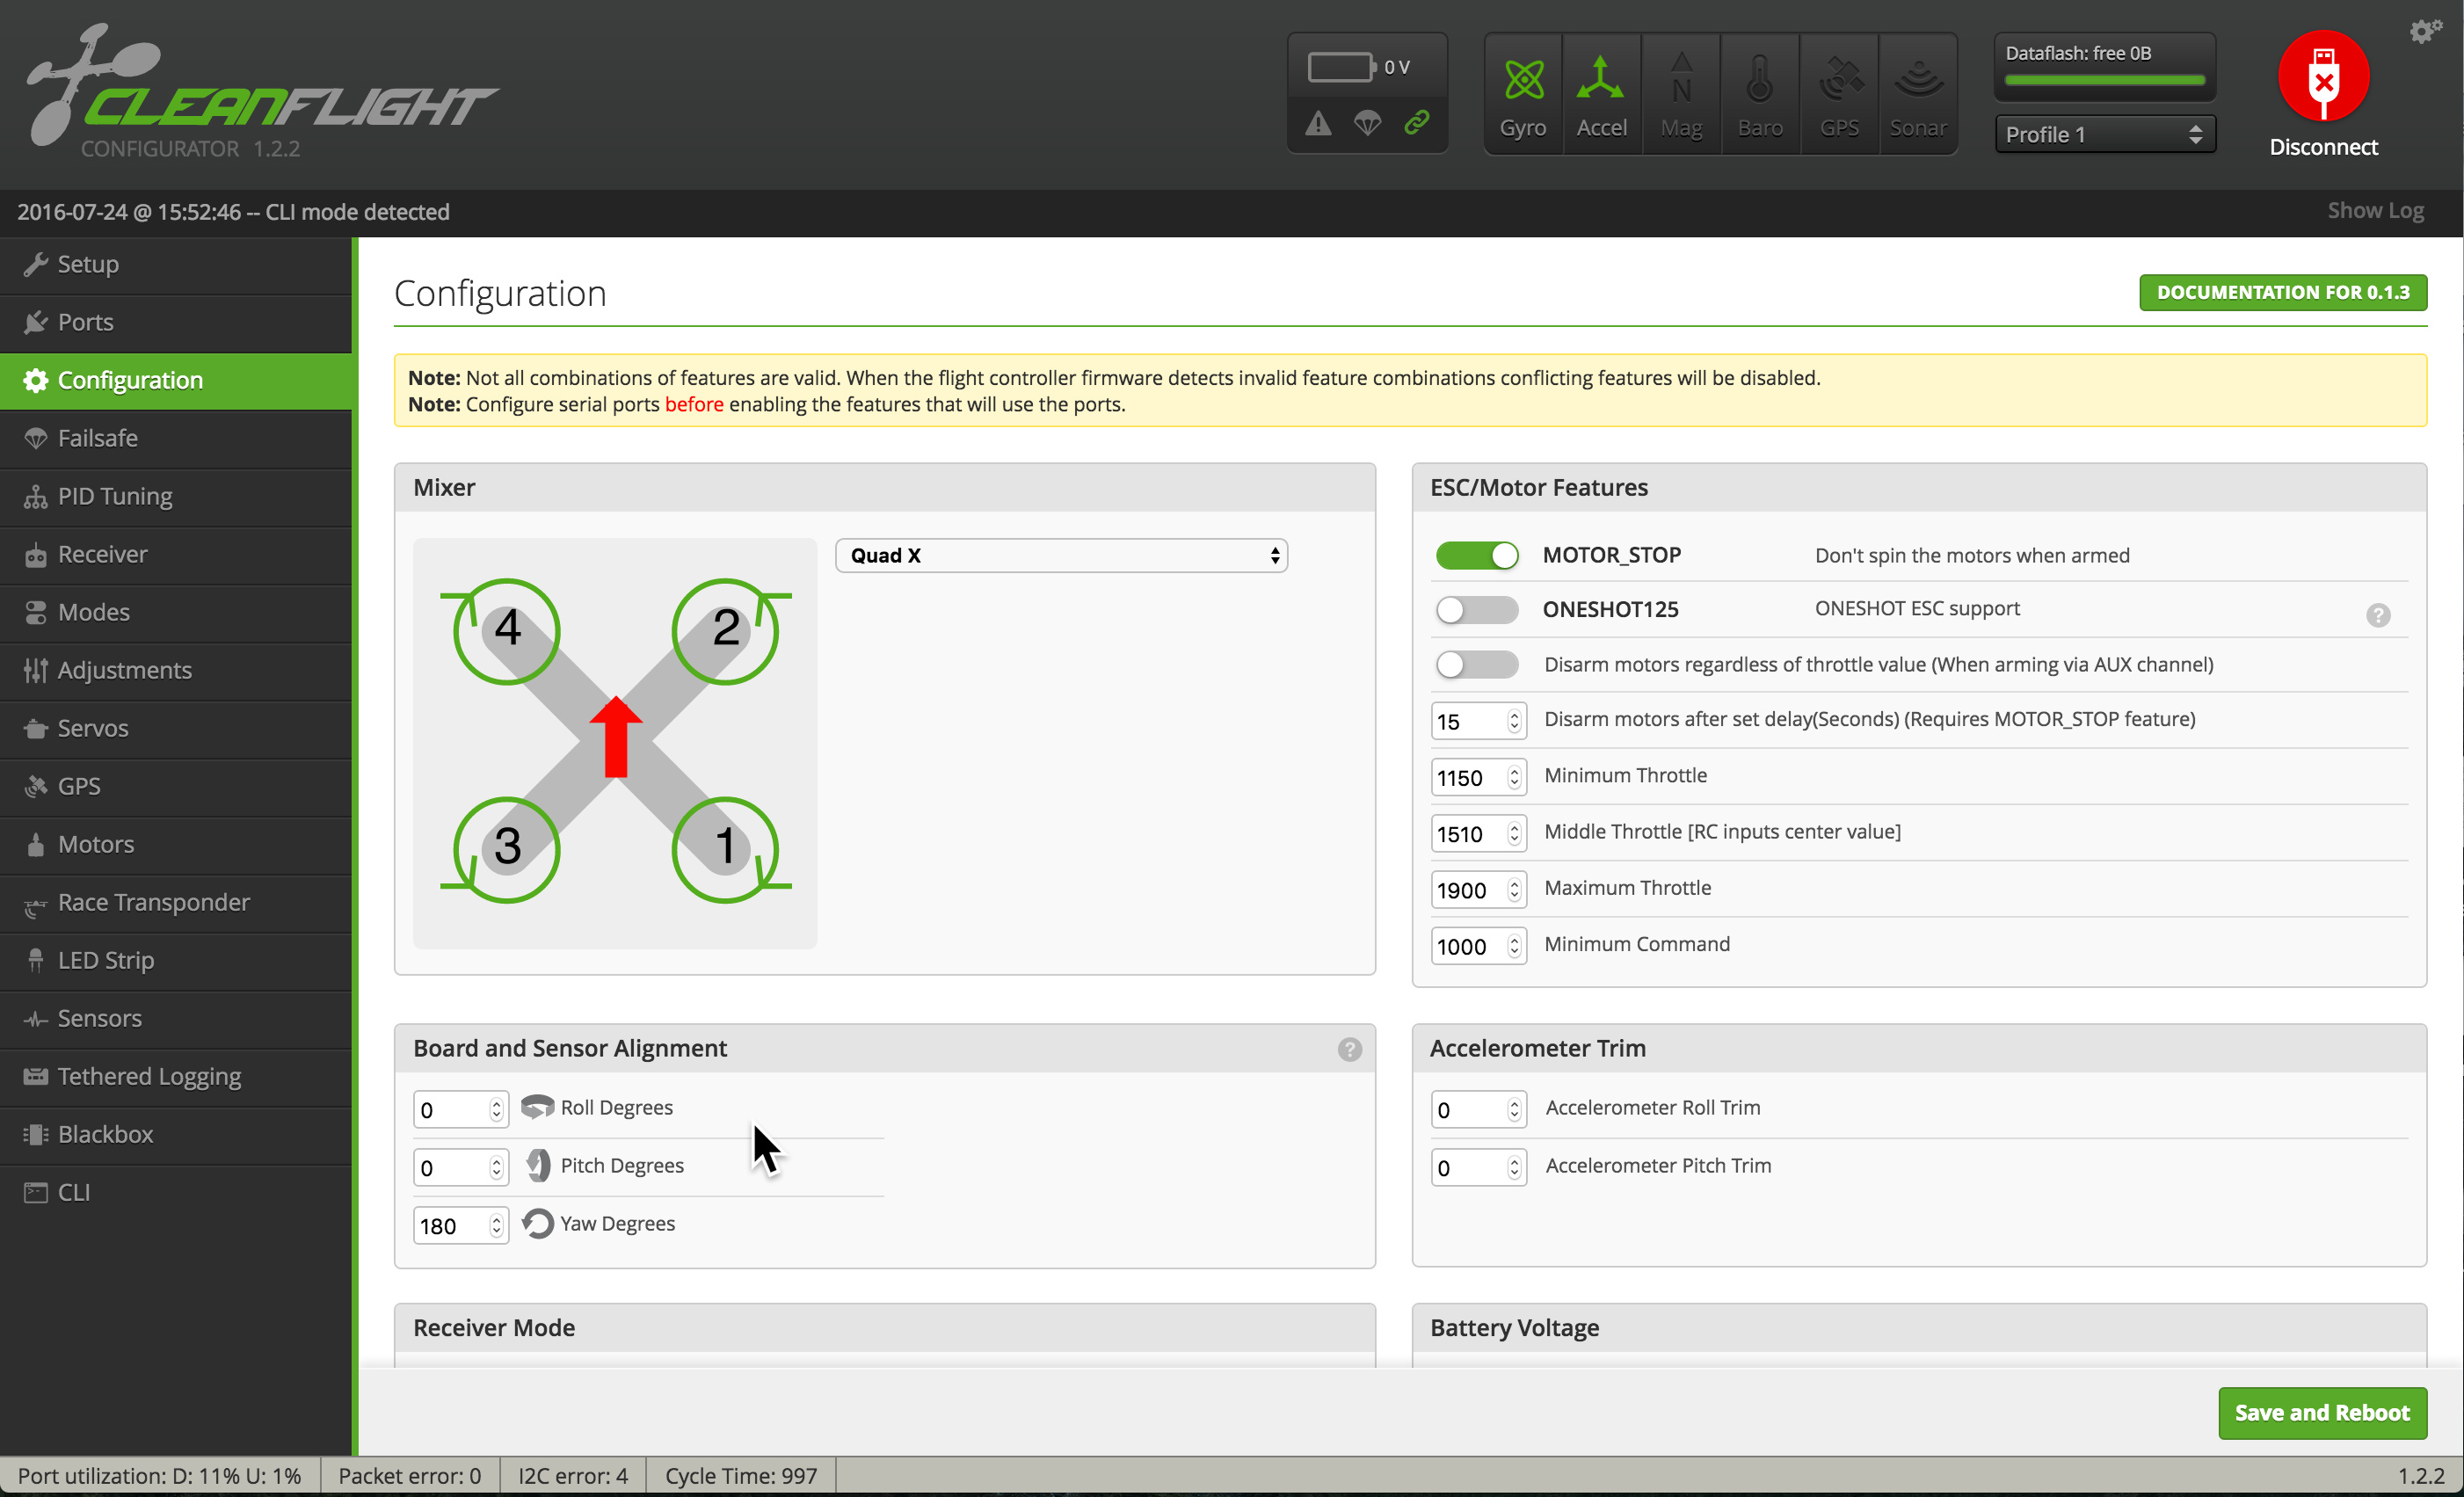Click the Show Log link

[2375, 211]
